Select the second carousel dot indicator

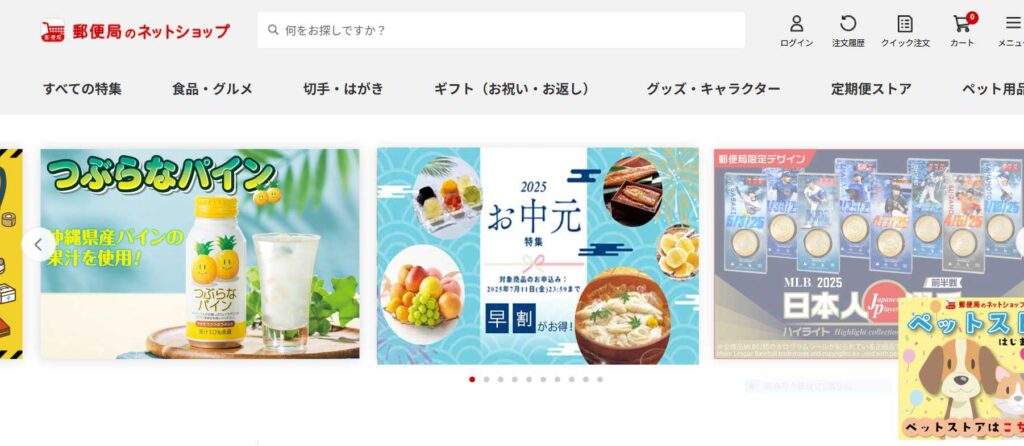[x=487, y=379]
